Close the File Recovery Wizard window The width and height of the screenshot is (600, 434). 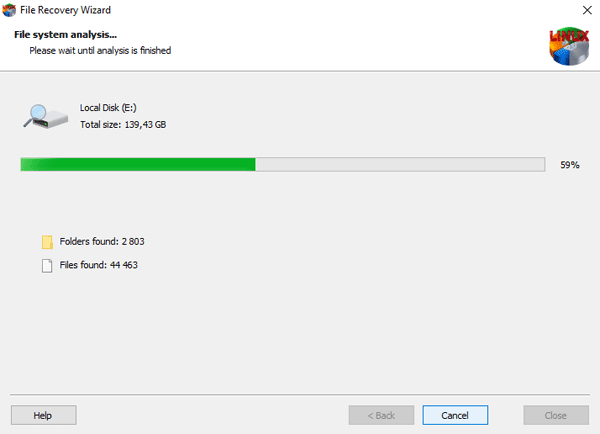(x=587, y=10)
